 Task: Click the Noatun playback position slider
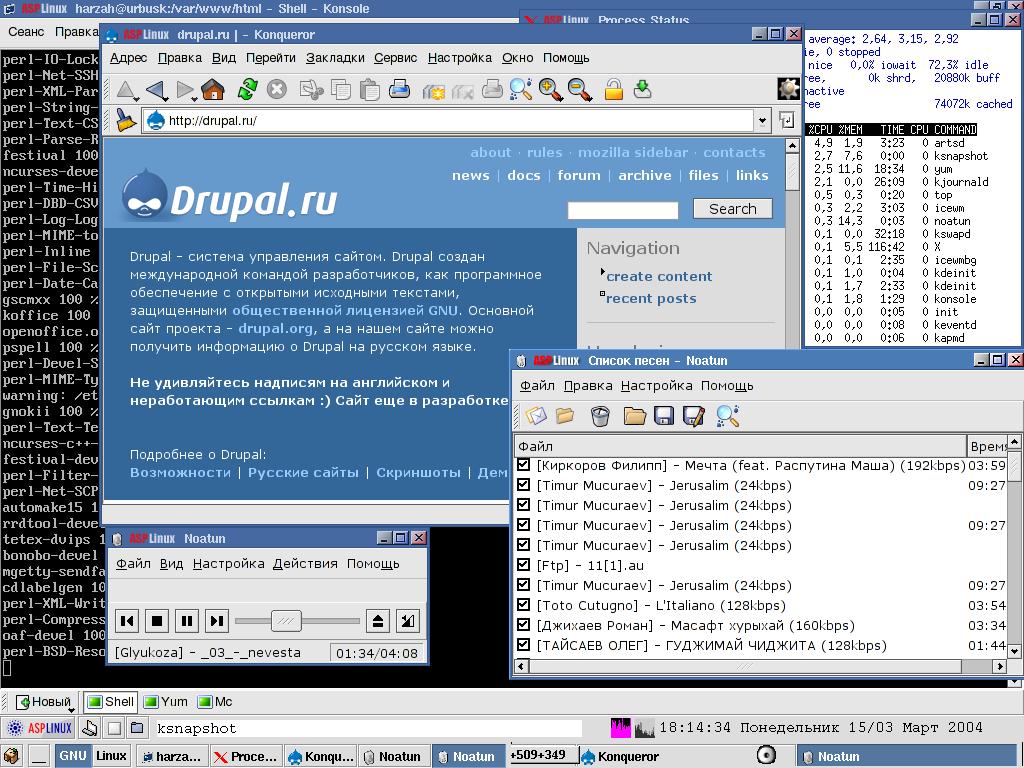point(286,621)
